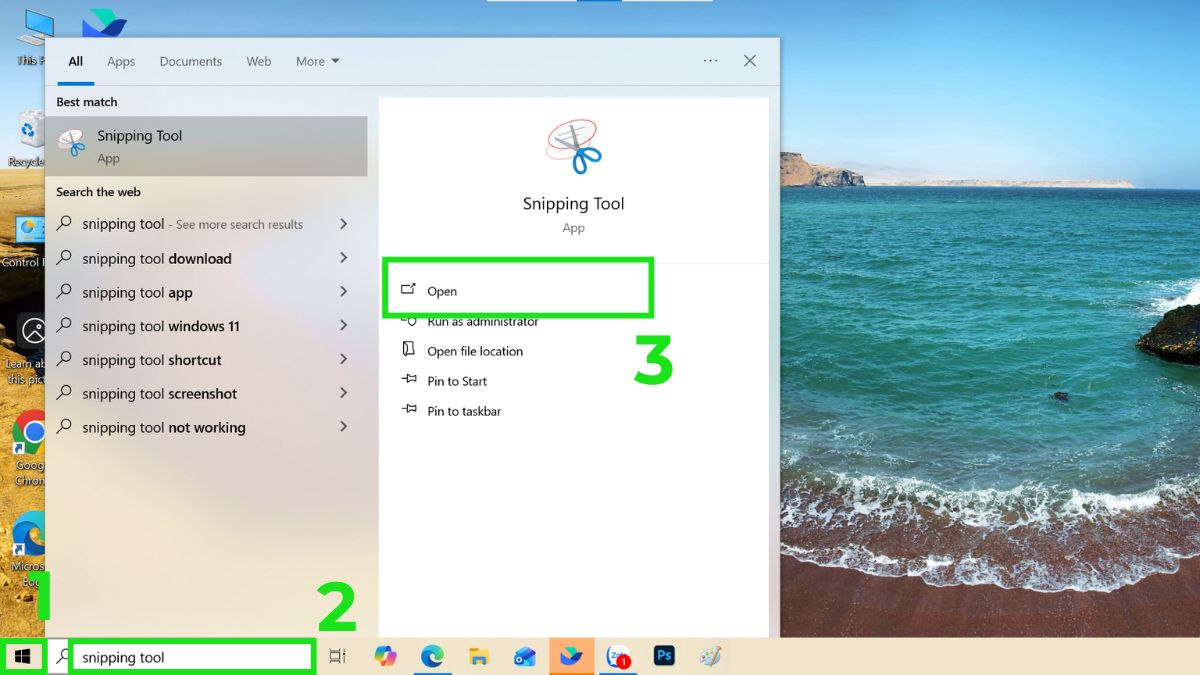
Task: Launch Microsoft Edge from the taskbar
Action: 432,656
